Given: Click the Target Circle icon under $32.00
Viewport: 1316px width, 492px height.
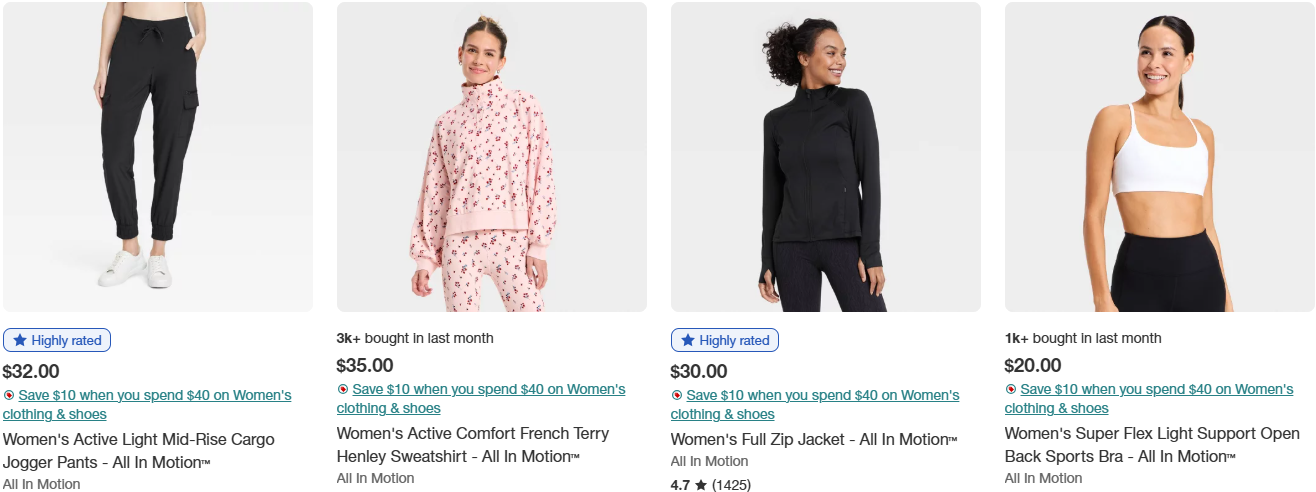Looking at the screenshot, I should click(x=9, y=396).
